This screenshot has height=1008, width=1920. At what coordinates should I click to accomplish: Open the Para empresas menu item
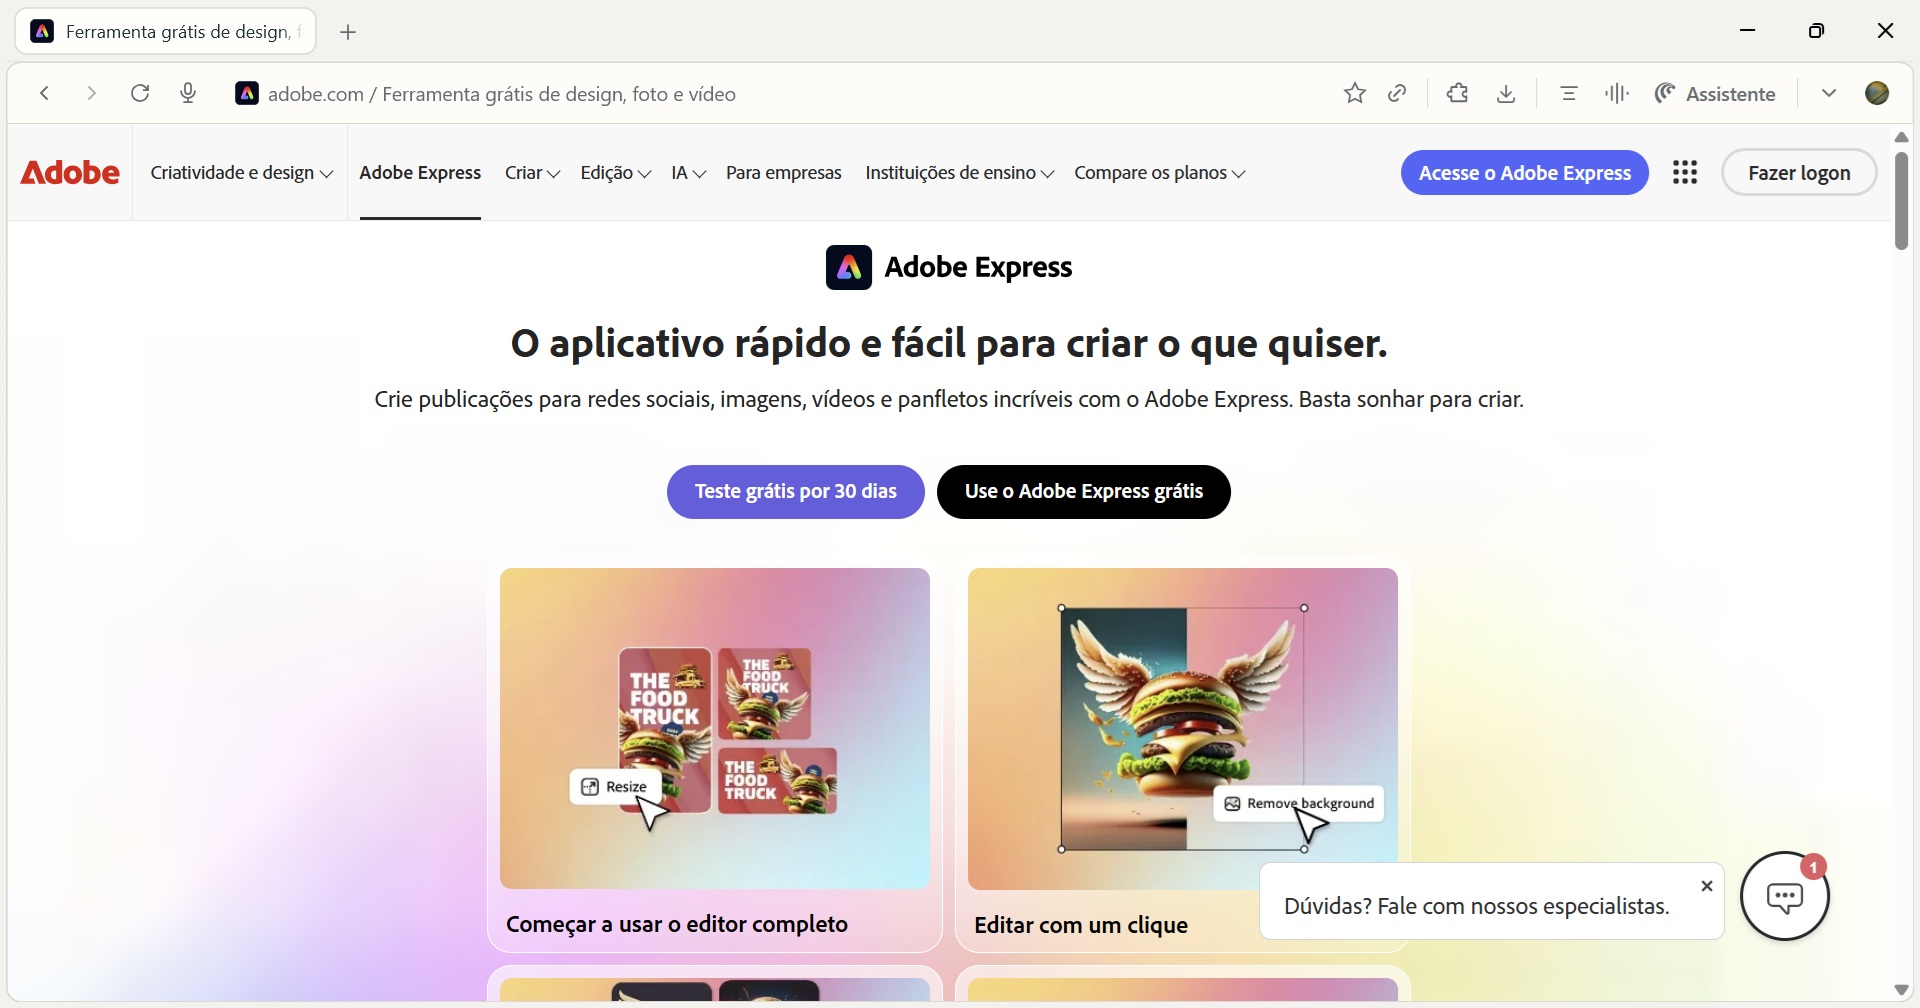(784, 173)
